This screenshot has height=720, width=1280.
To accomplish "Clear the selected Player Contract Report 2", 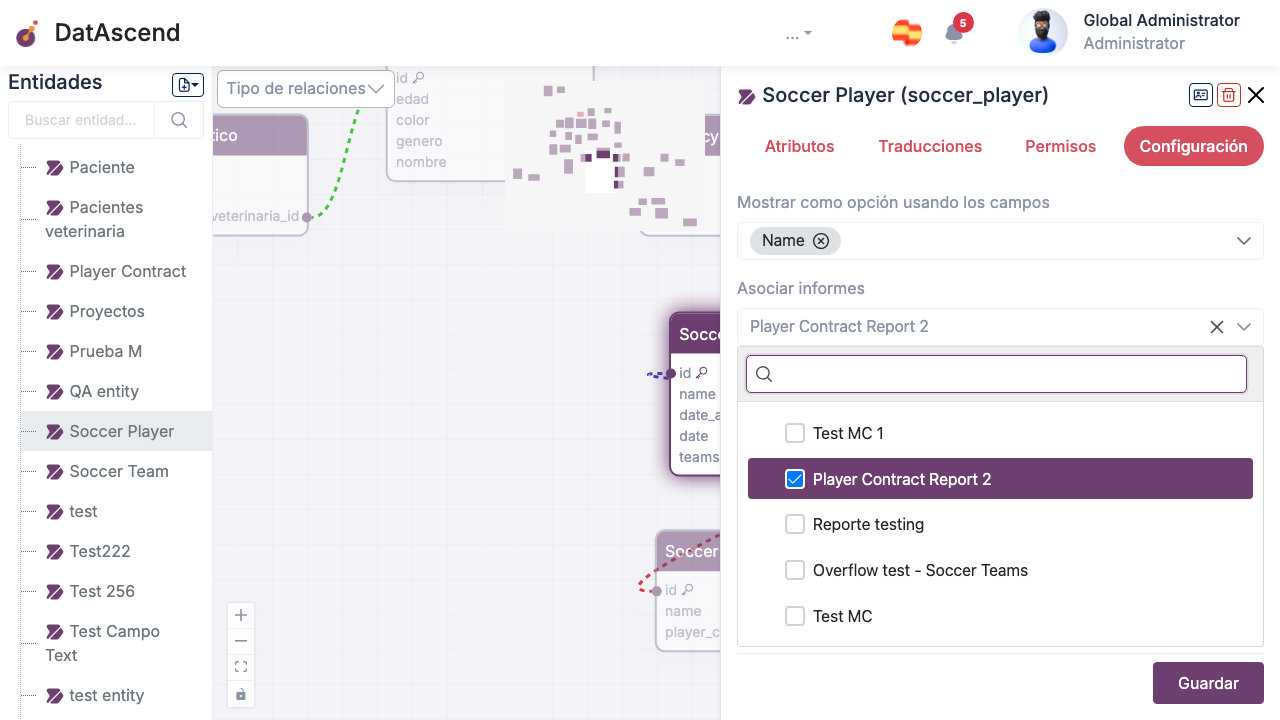I will pyautogui.click(x=1216, y=327).
